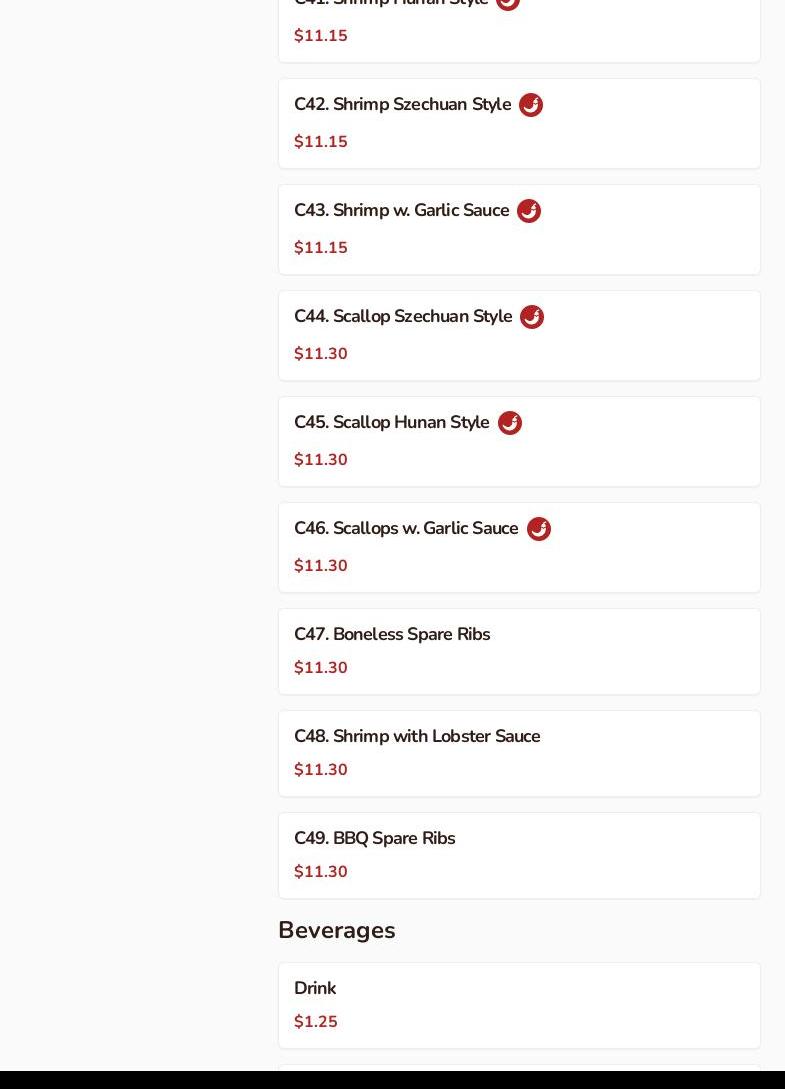This screenshot has width=785, height=1089.
Task: Click the $11.30 price under Boneless Spare Ribs
Action: [x=321, y=668]
